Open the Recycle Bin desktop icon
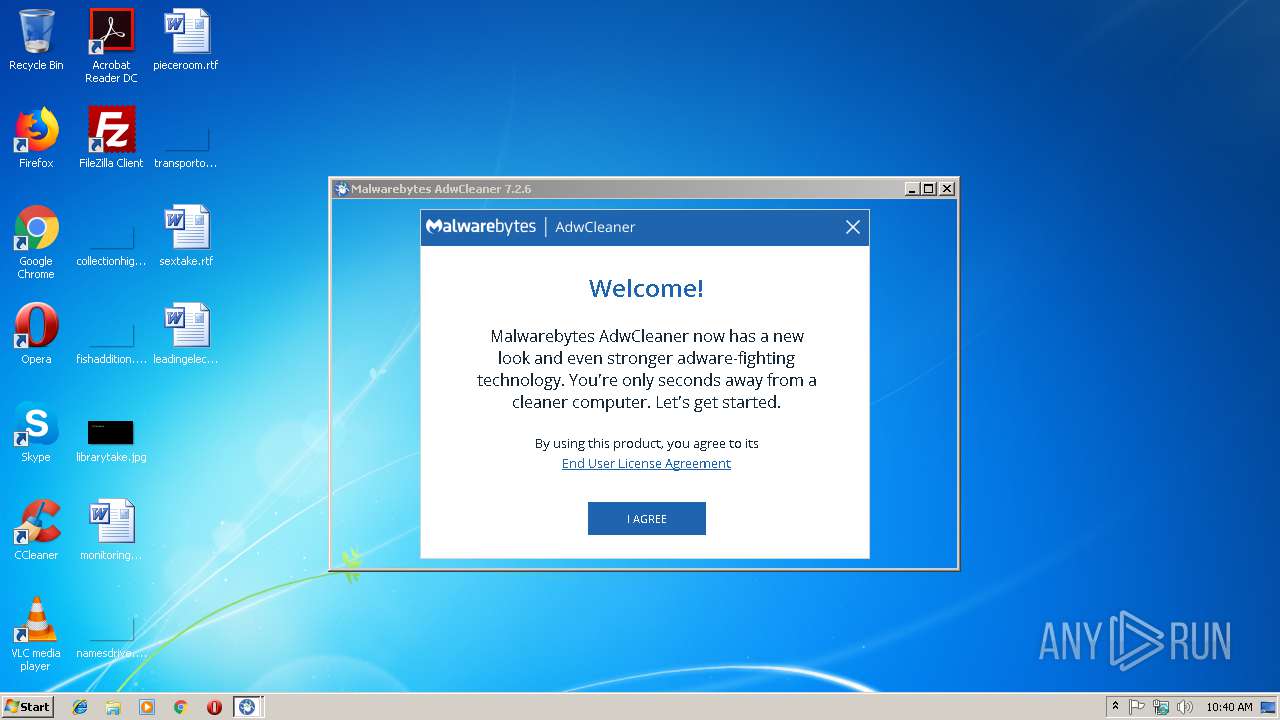 pos(36,40)
